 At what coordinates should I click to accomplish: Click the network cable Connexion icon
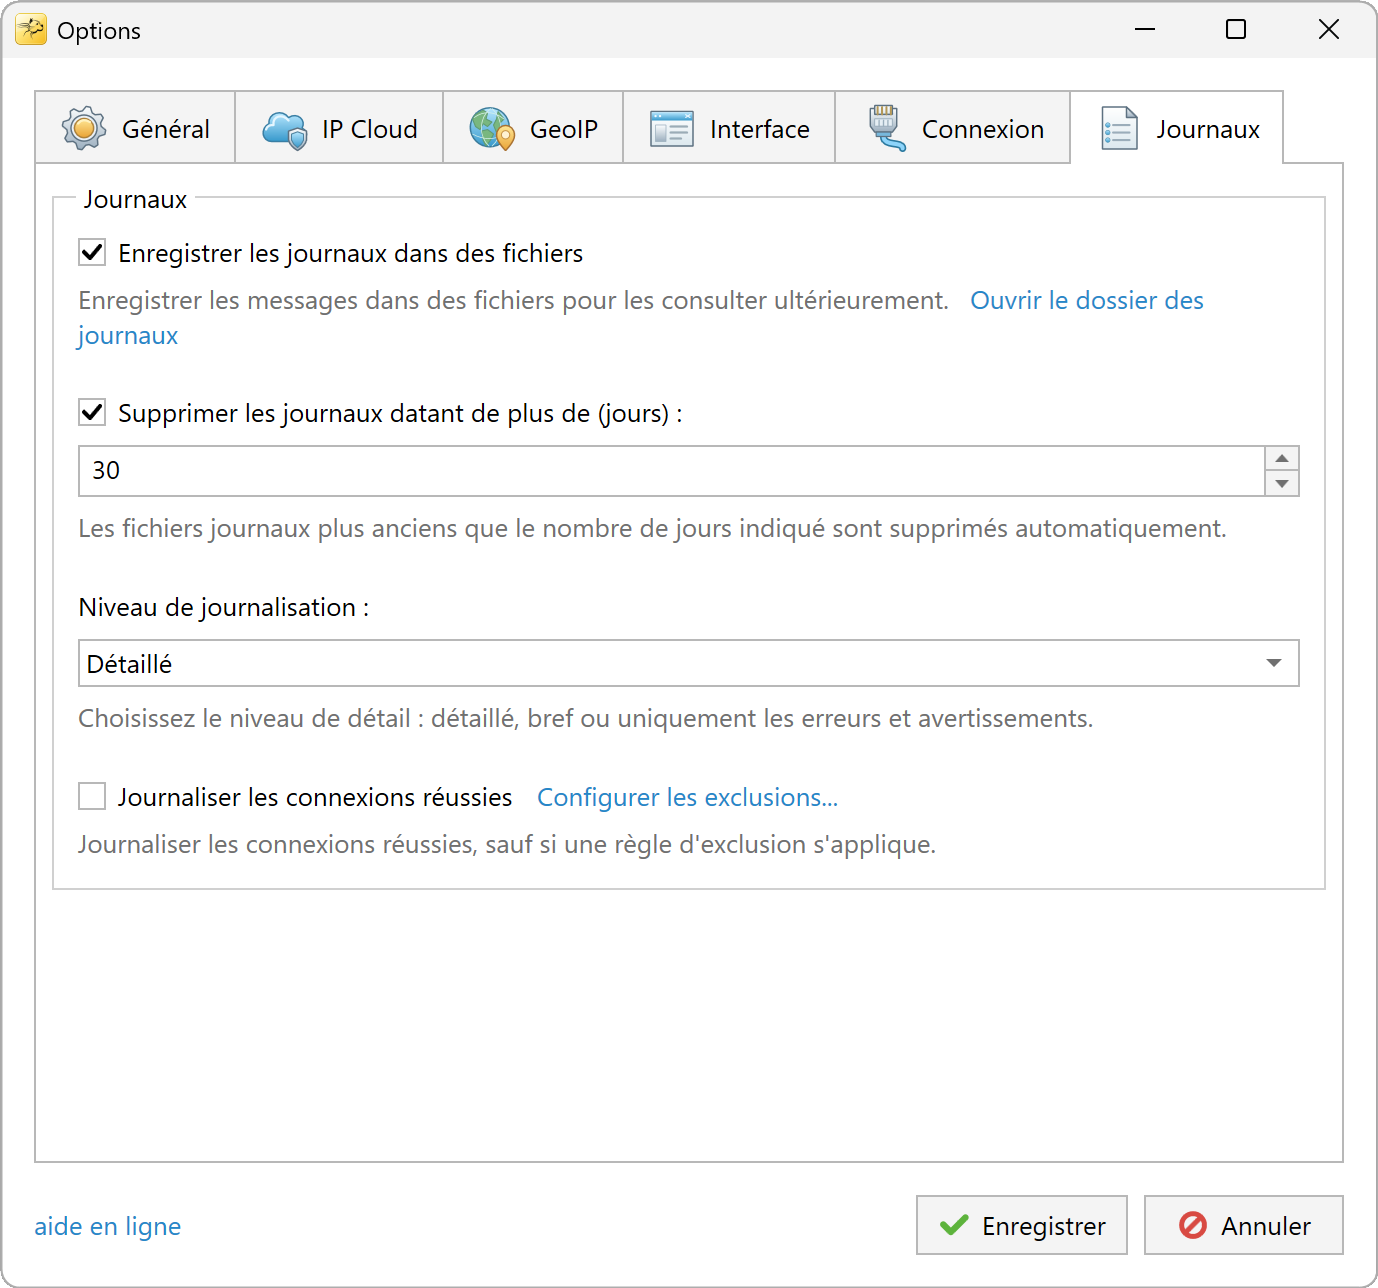coord(886,128)
